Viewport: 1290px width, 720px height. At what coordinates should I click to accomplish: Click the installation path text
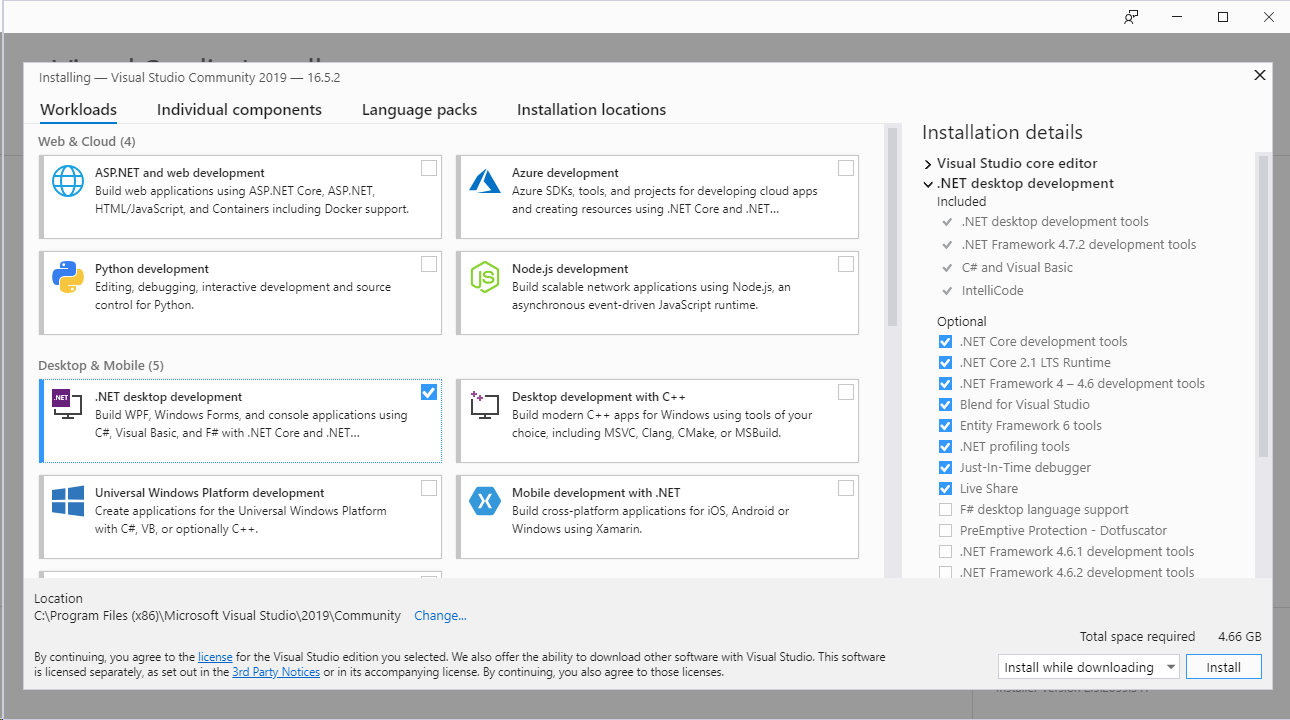point(218,616)
